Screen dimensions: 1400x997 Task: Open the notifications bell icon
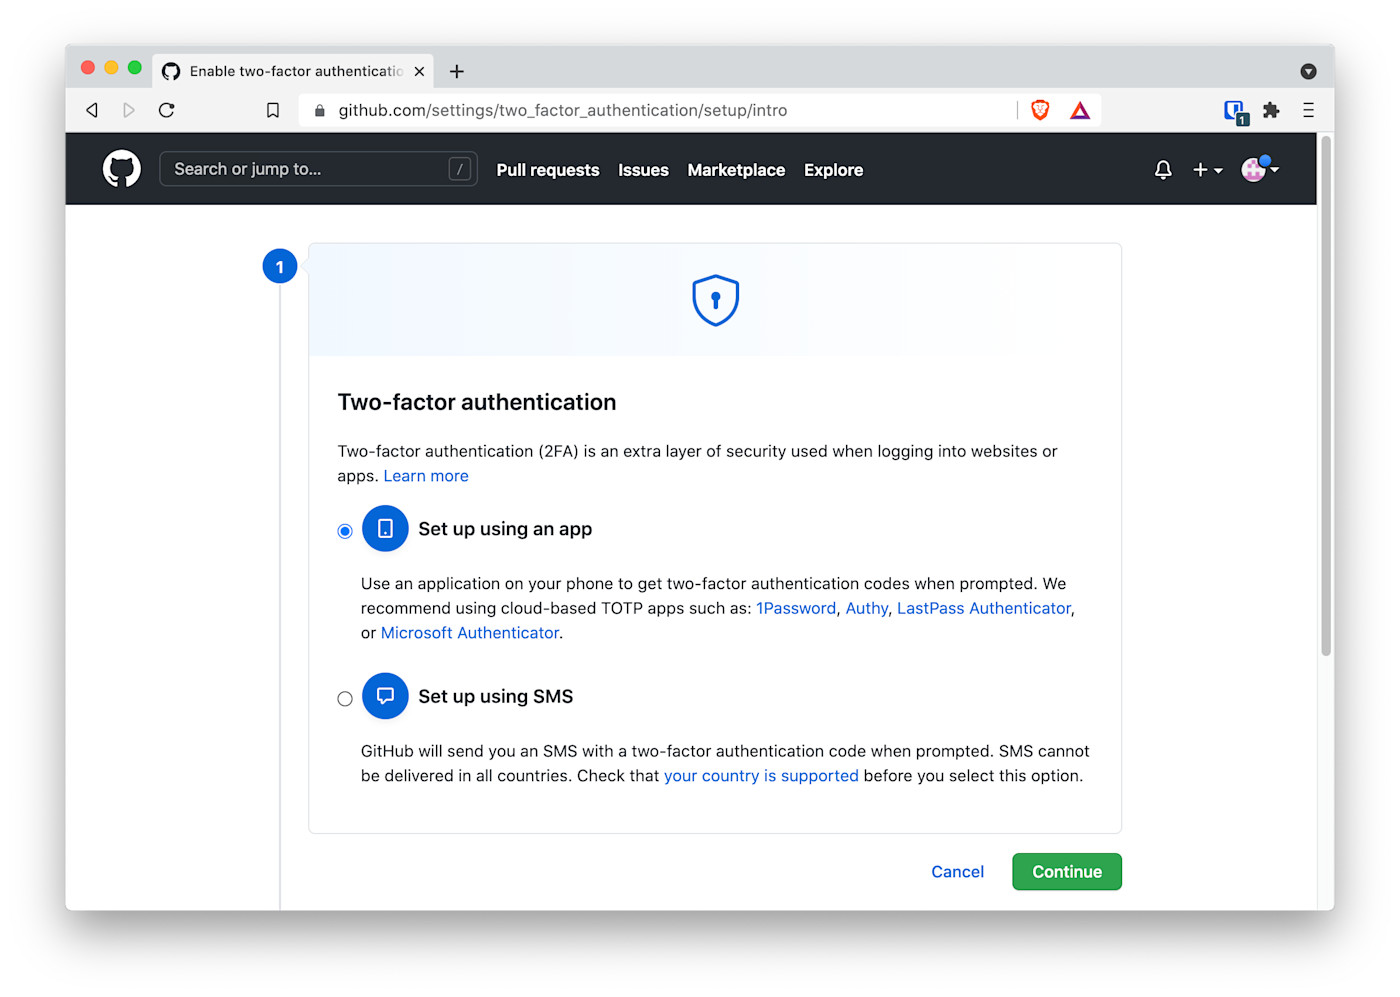[1162, 170]
